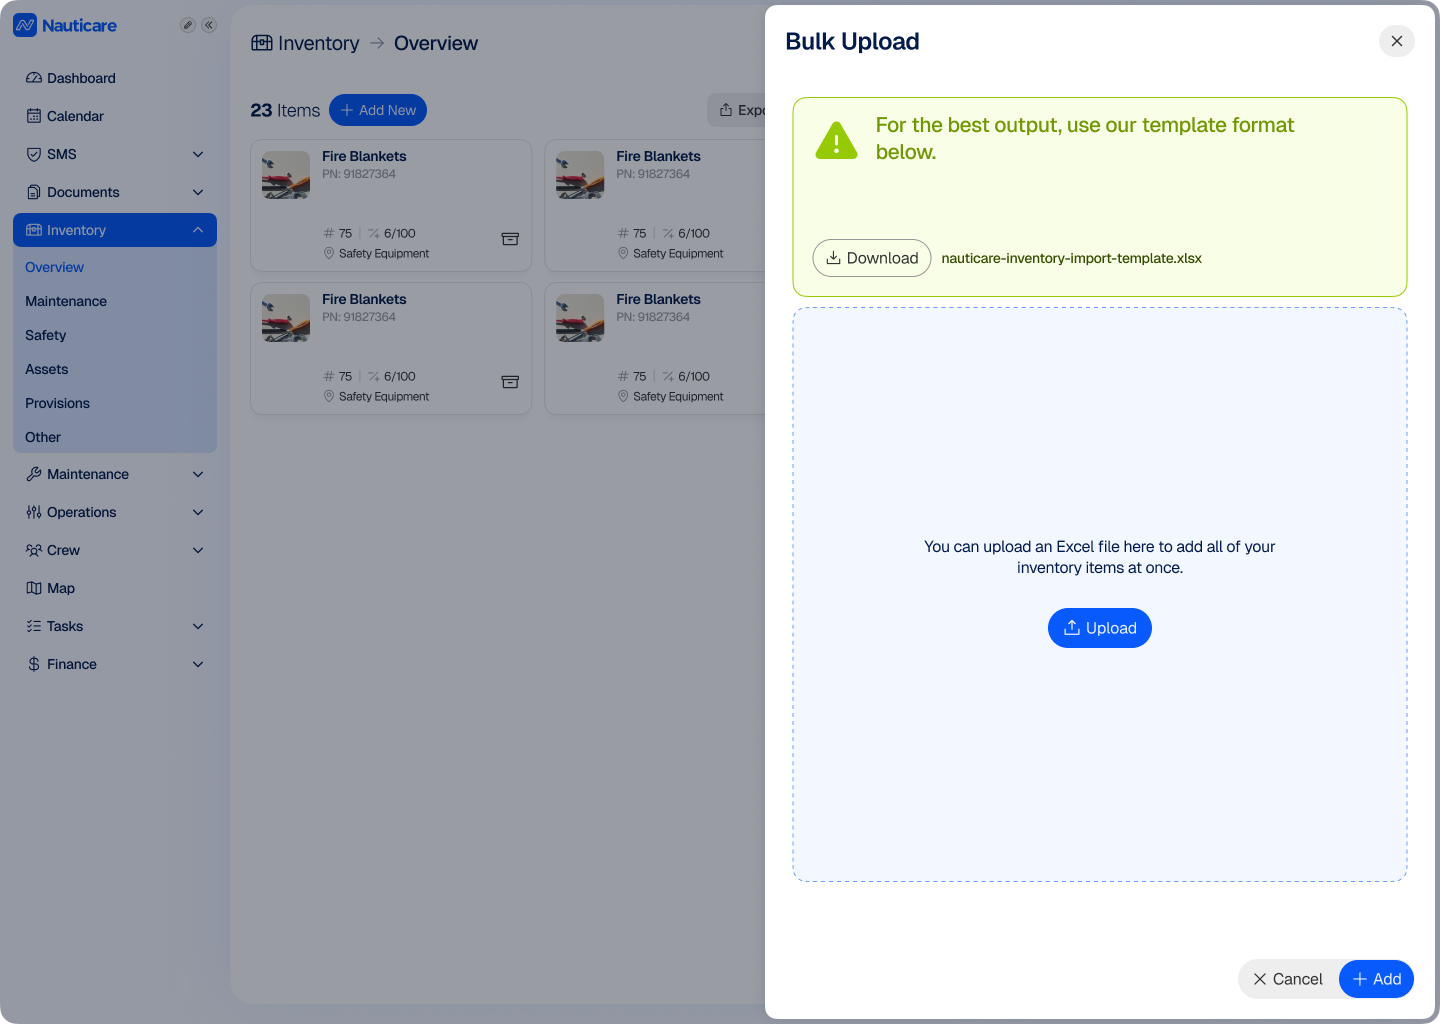The image size is (1440, 1024).
Task: Expand the Crew section chevron
Action: pyautogui.click(x=198, y=550)
